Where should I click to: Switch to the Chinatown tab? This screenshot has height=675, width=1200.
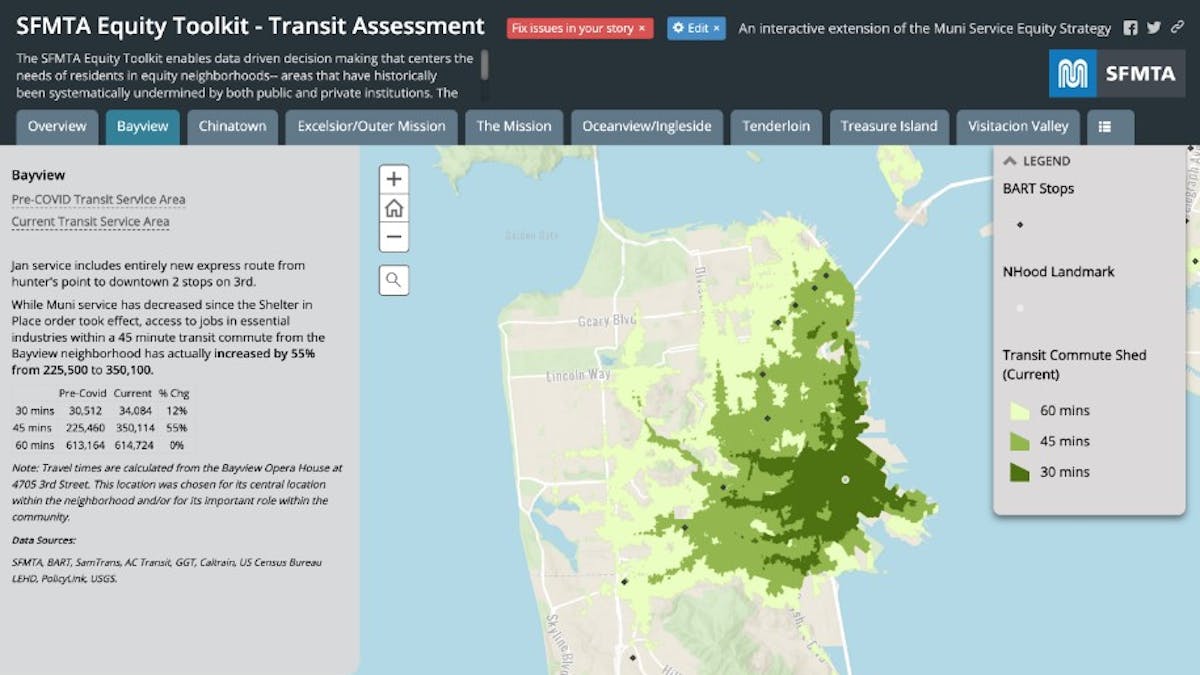[x=232, y=126]
